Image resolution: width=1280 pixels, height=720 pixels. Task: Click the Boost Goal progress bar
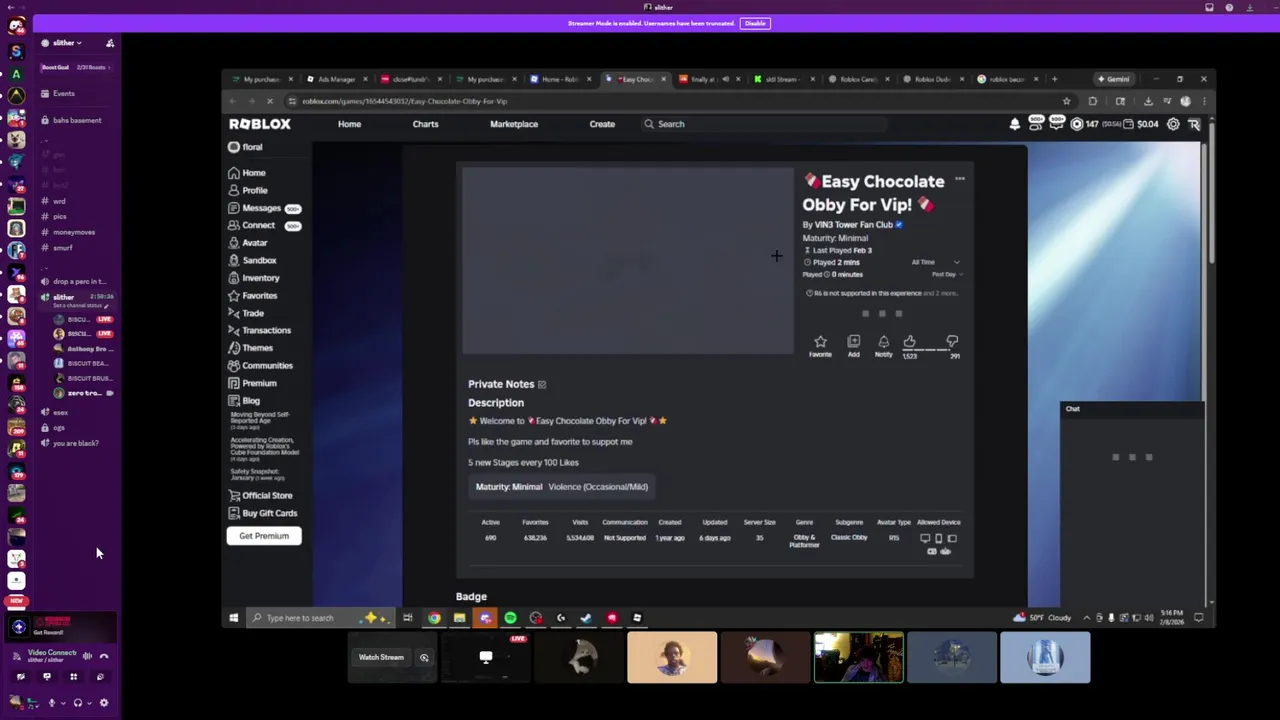pyautogui.click(x=77, y=67)
